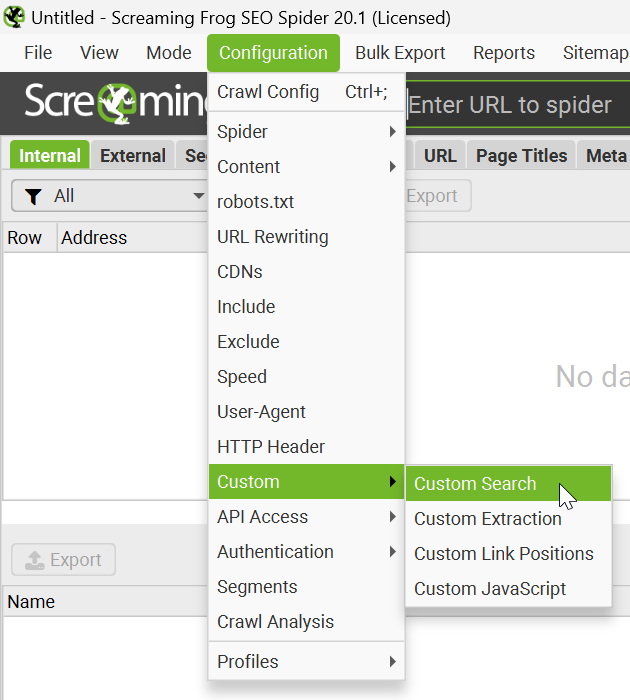This screenshot has height=700, width=630.
Task: Open Segments configuration
Action: (x=306, y=587)
